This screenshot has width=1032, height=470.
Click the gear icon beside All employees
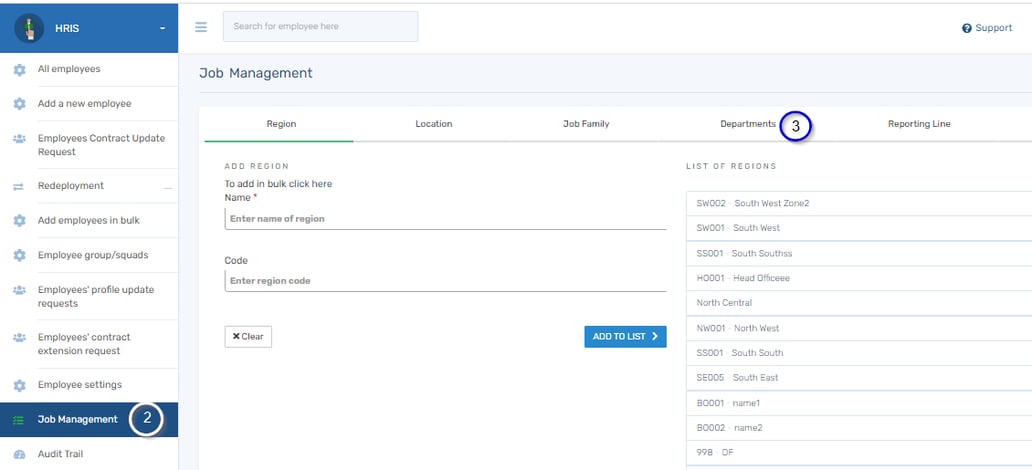click(x=19, y=70)
